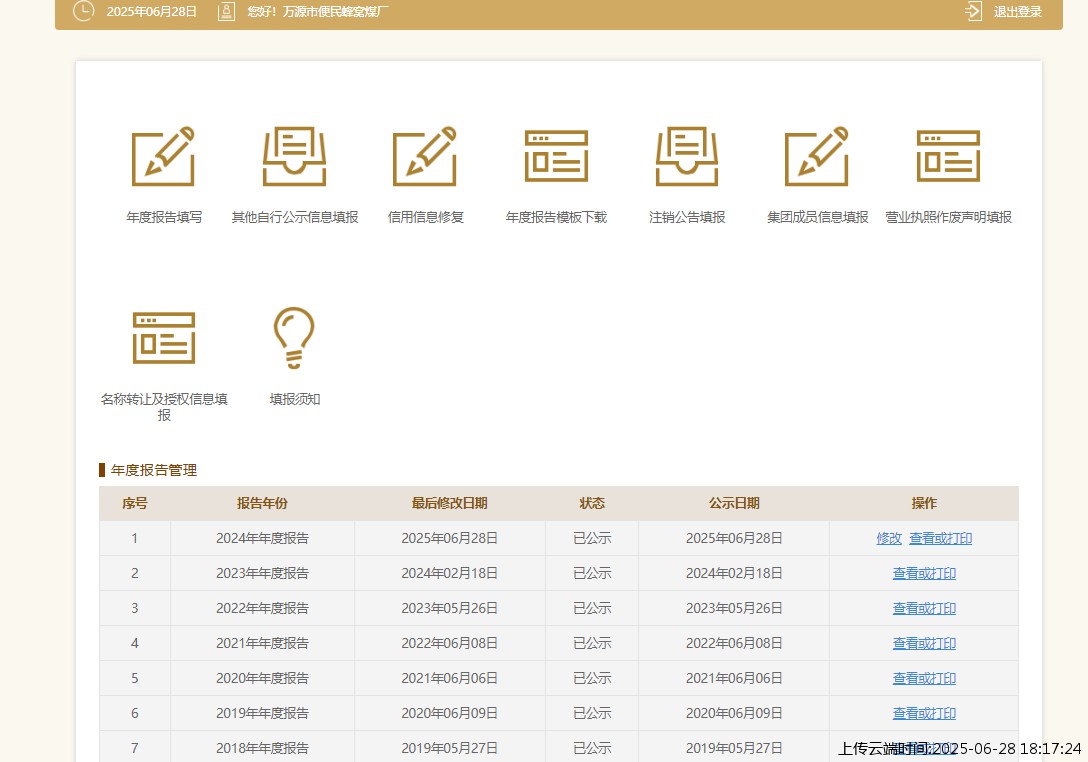Click the 2024年年度报告 cell
The width and height of the screenshot is (1088, 762).
coord(262,539)
